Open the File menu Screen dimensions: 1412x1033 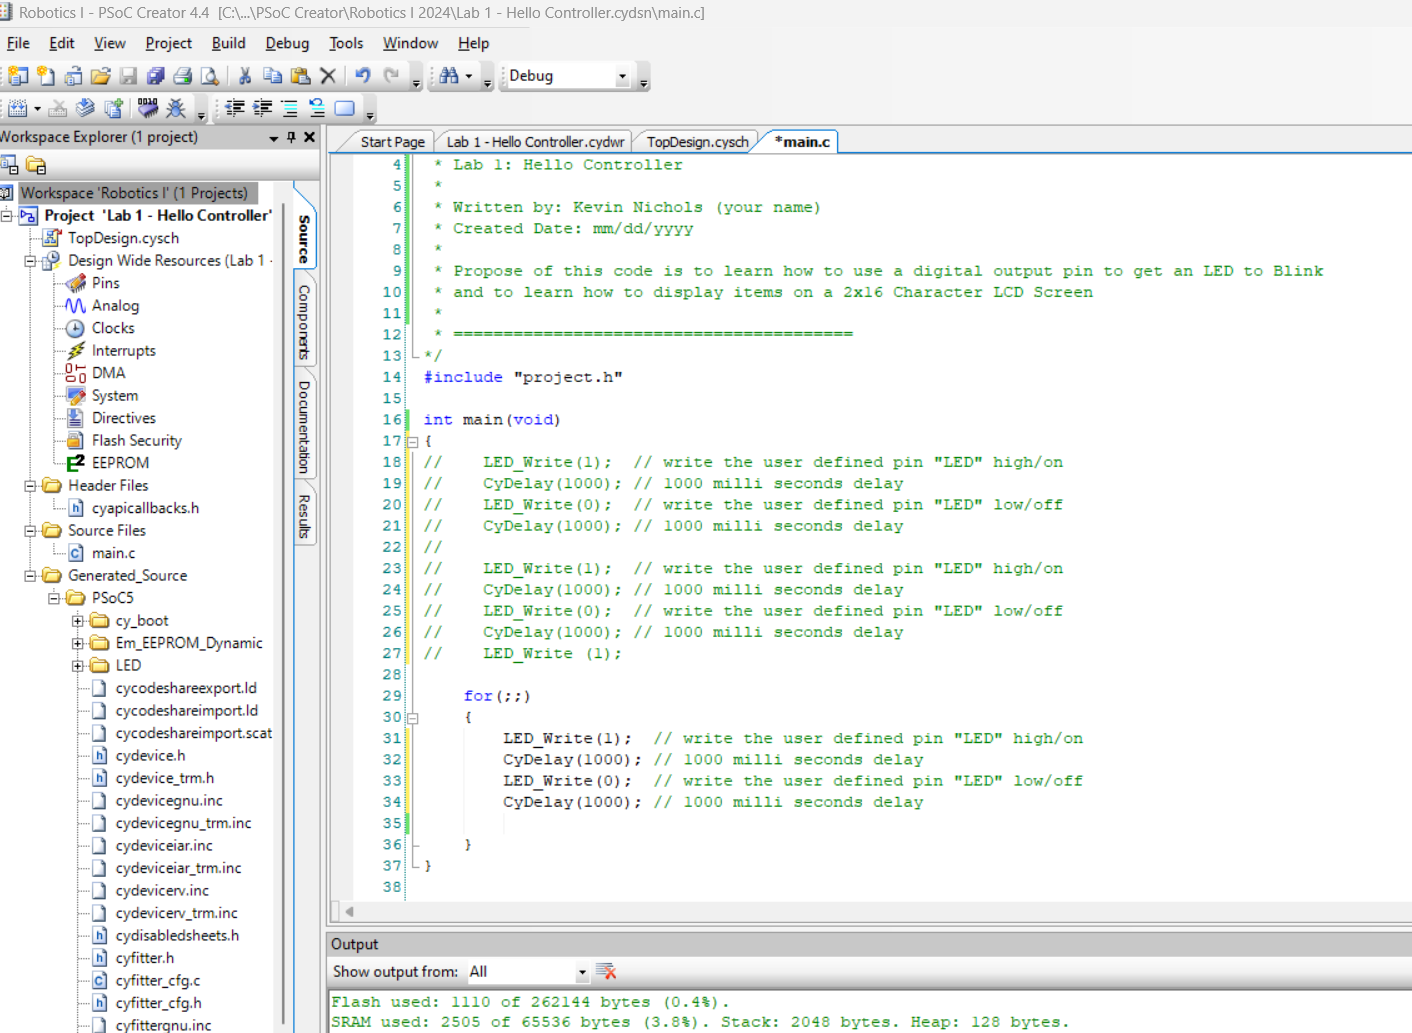point(18,43)
